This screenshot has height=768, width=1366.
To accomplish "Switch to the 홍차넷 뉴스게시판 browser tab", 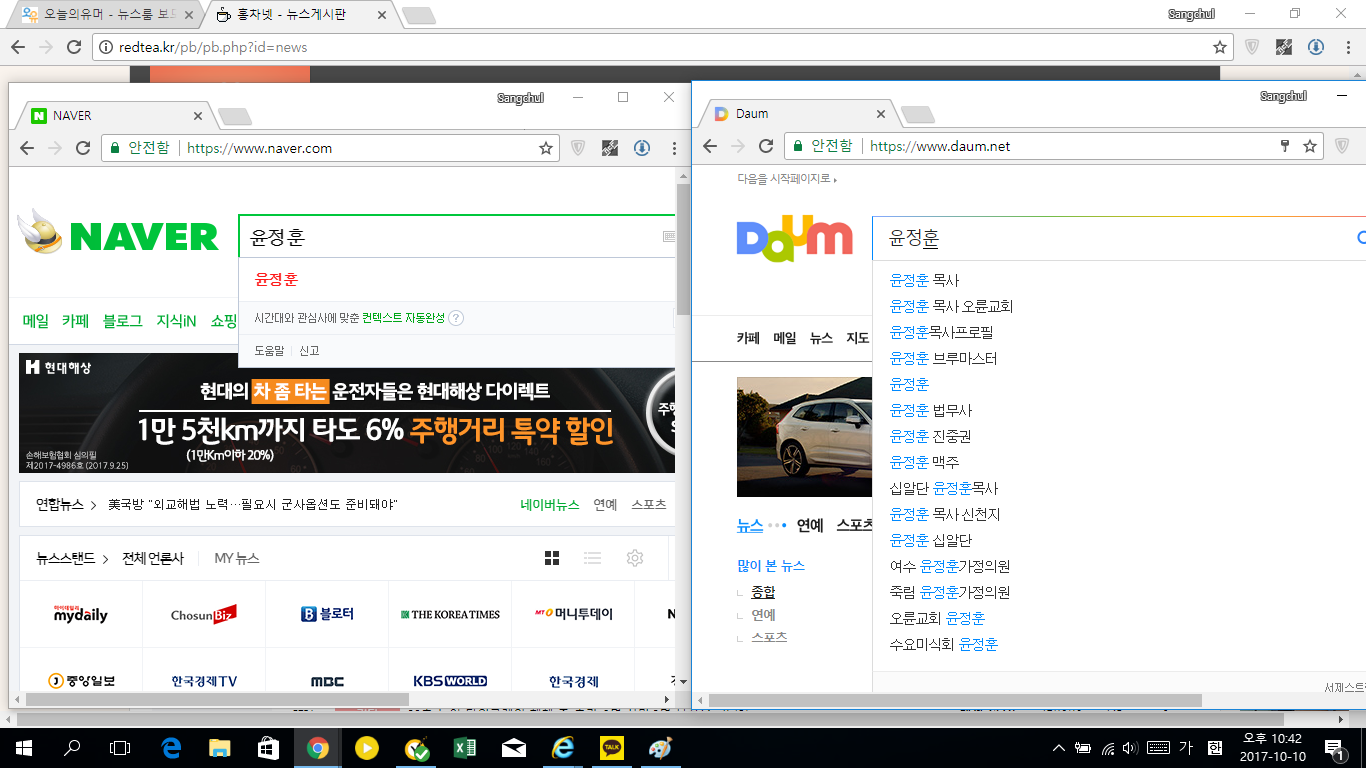I will (x=296, y=15).
